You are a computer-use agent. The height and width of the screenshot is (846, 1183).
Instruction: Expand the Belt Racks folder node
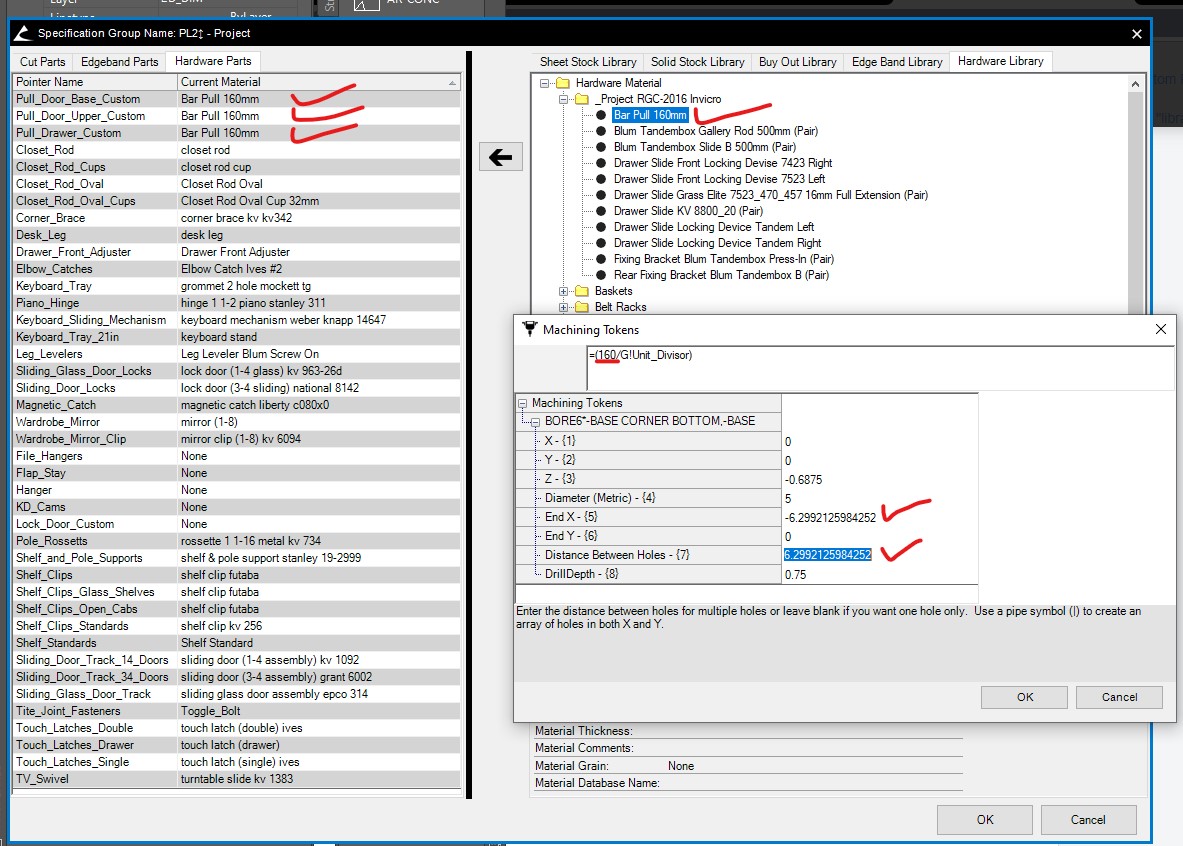(x=563, y=307)
